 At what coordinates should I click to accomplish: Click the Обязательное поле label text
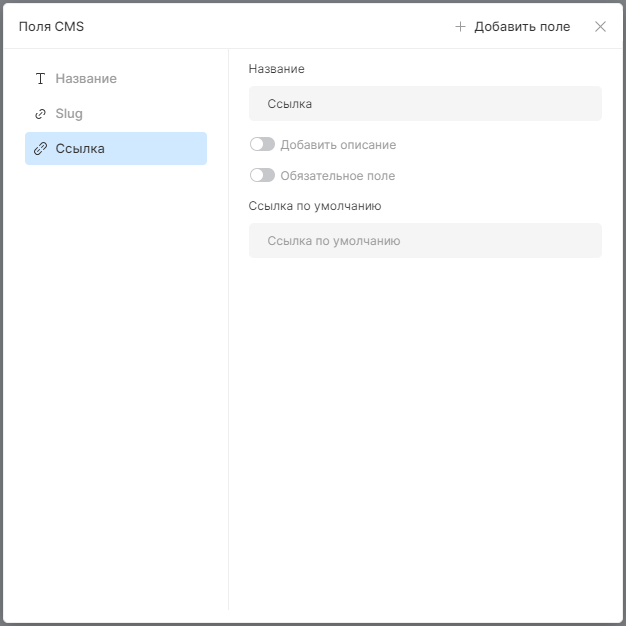click(338, 176)
